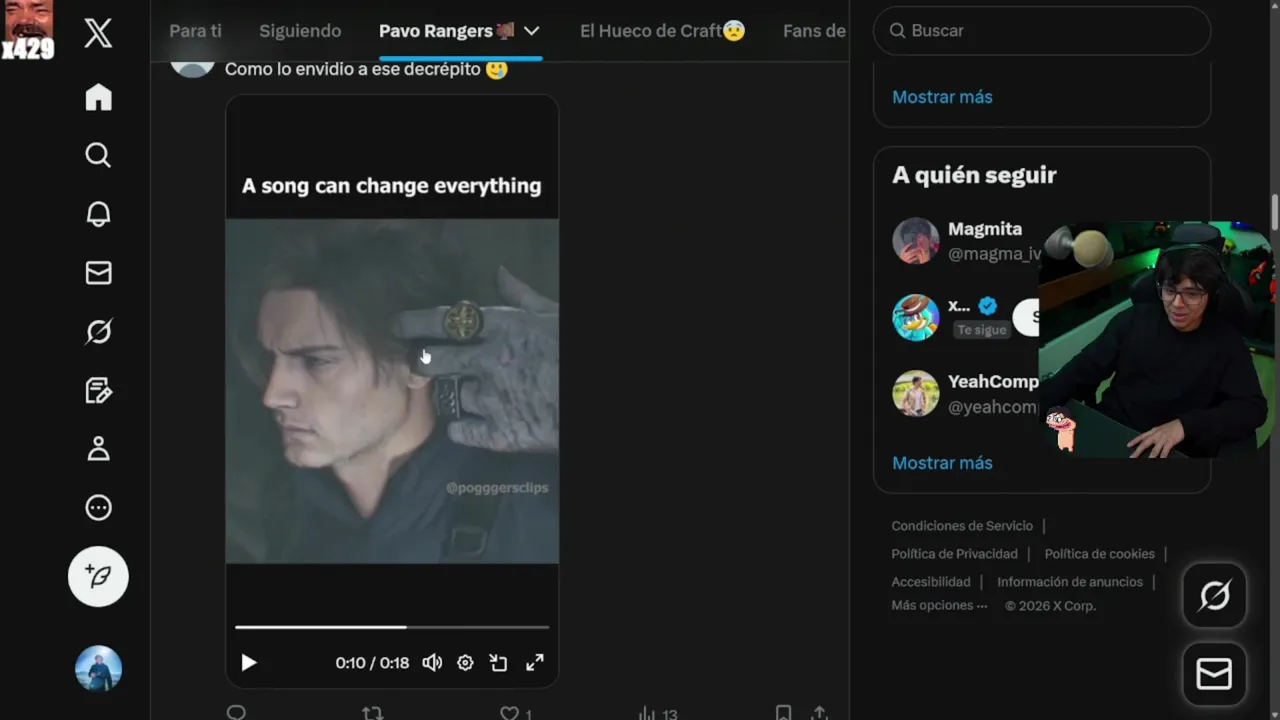This screenshot has height=720, width=1280.
Task: Switch to Siguiendo tab
Action: (300, 31)
